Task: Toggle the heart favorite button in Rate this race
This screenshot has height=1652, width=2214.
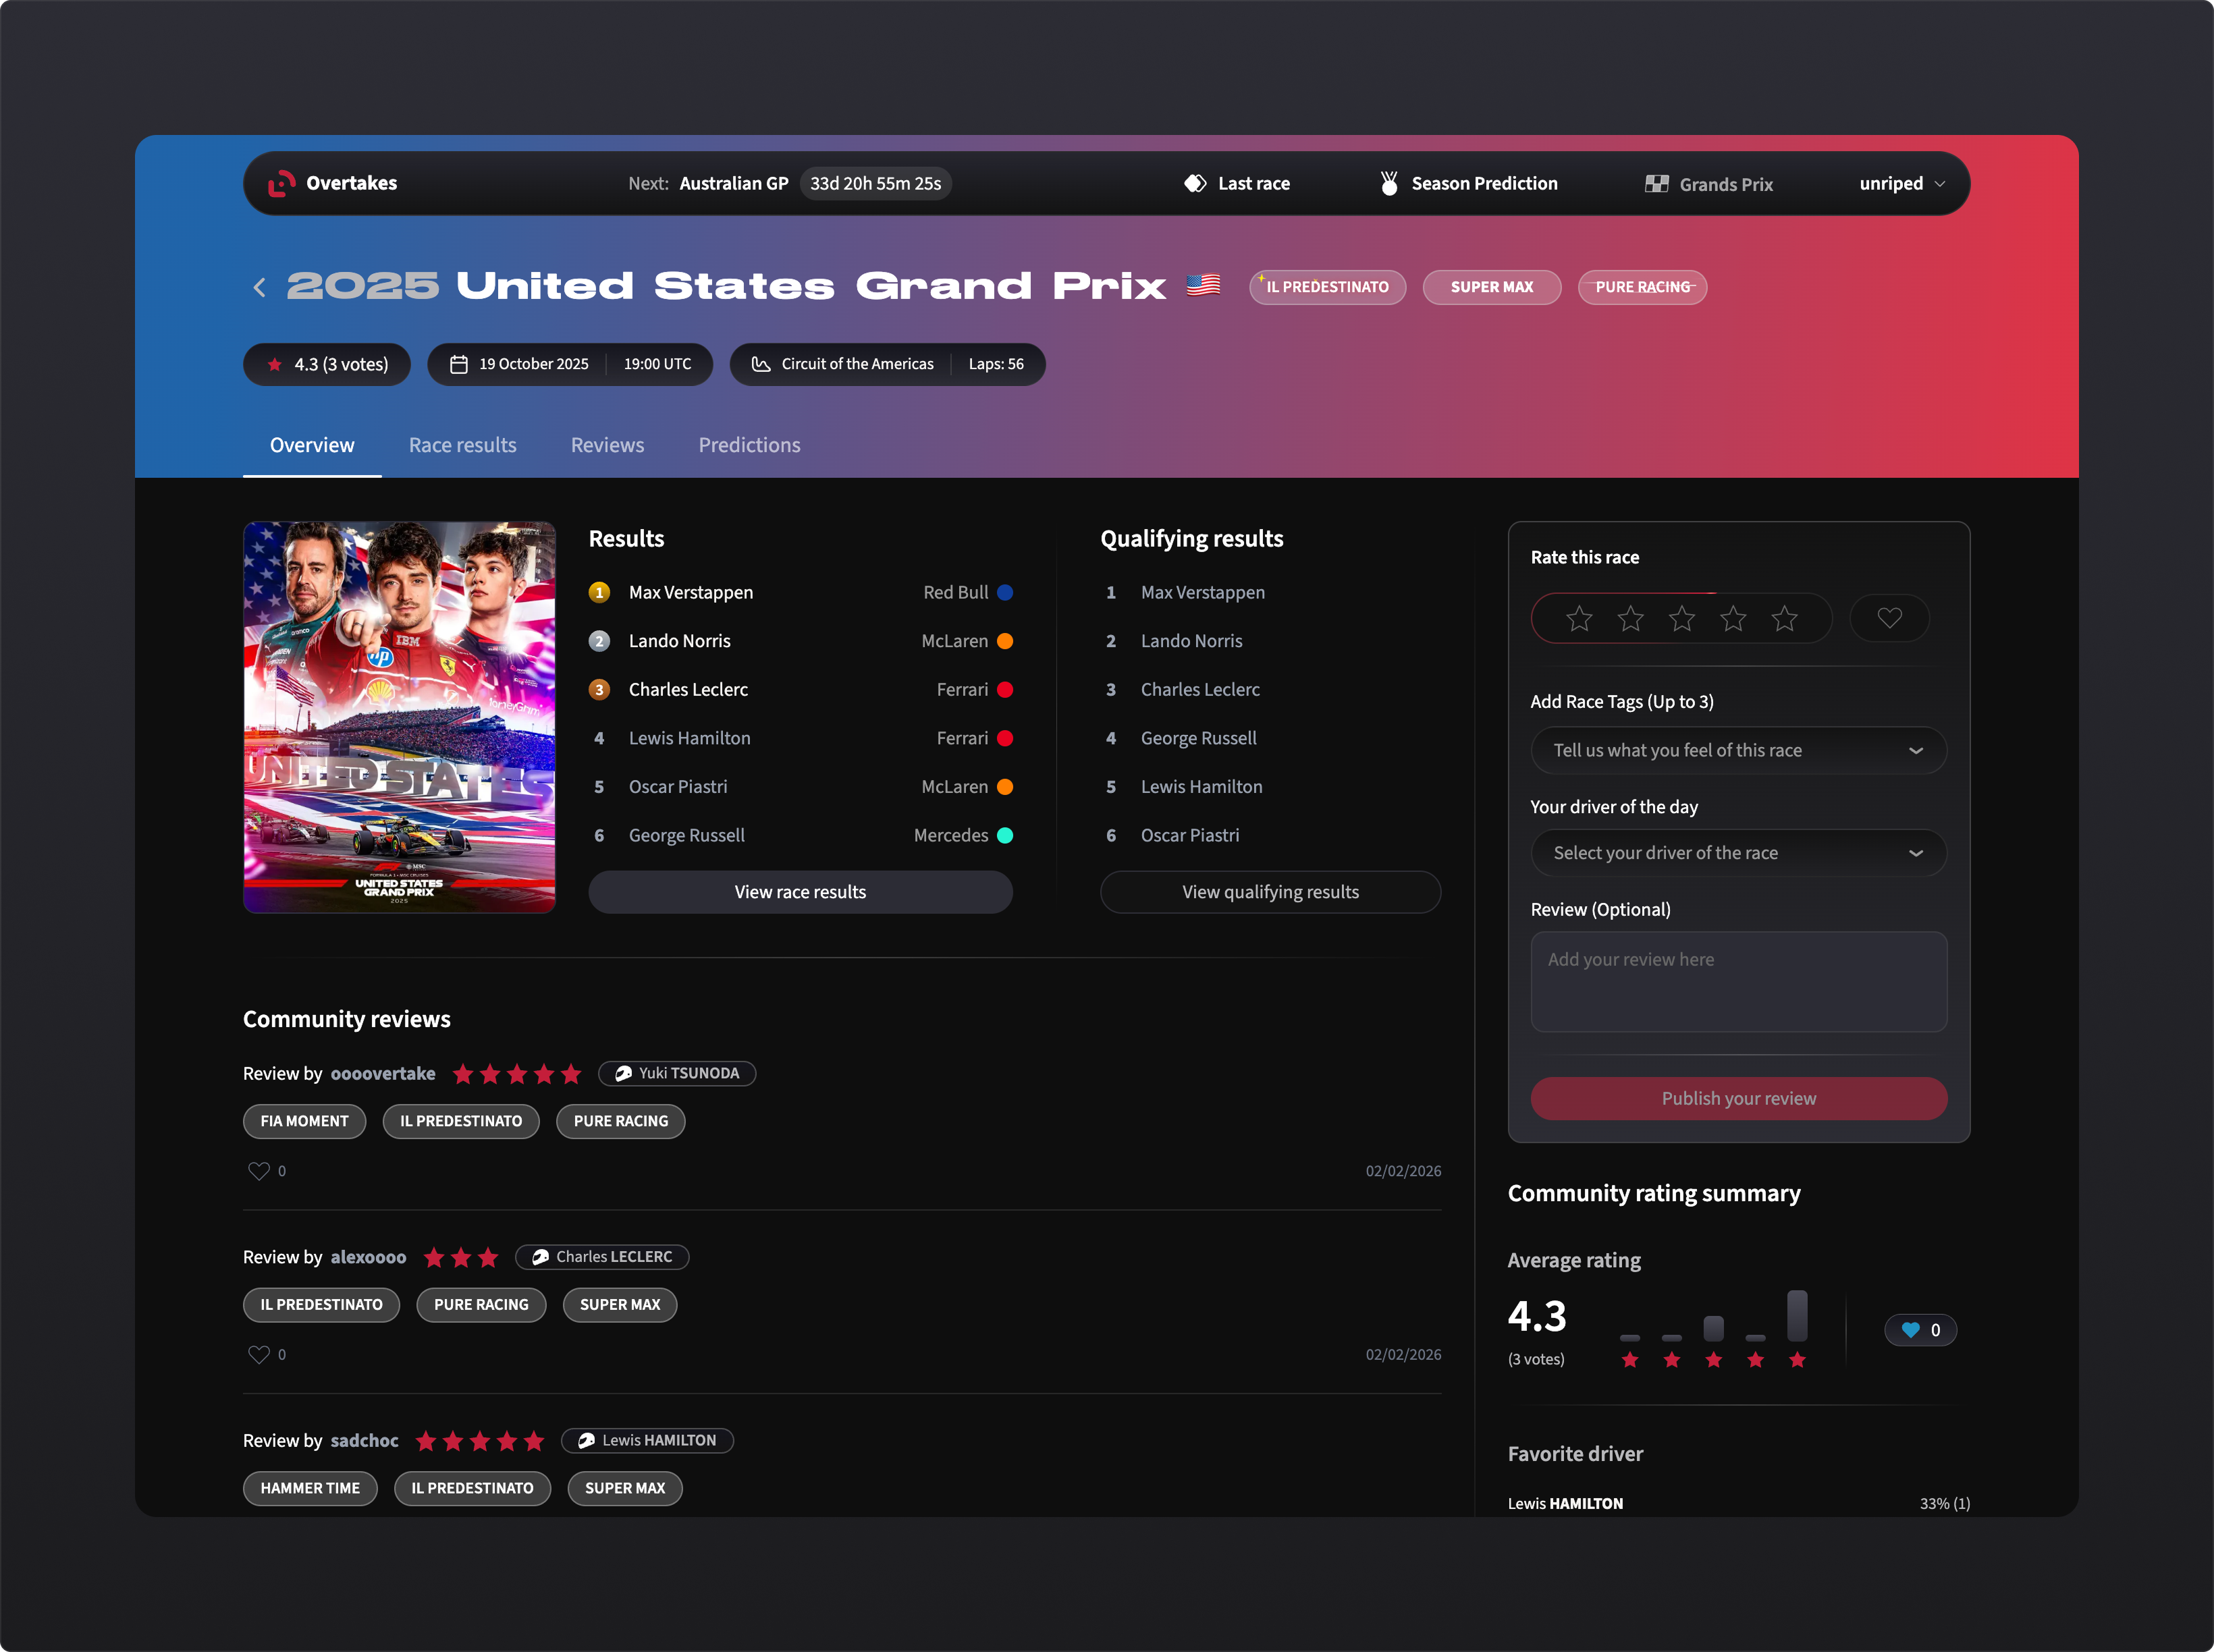Action: point(1889,618)
